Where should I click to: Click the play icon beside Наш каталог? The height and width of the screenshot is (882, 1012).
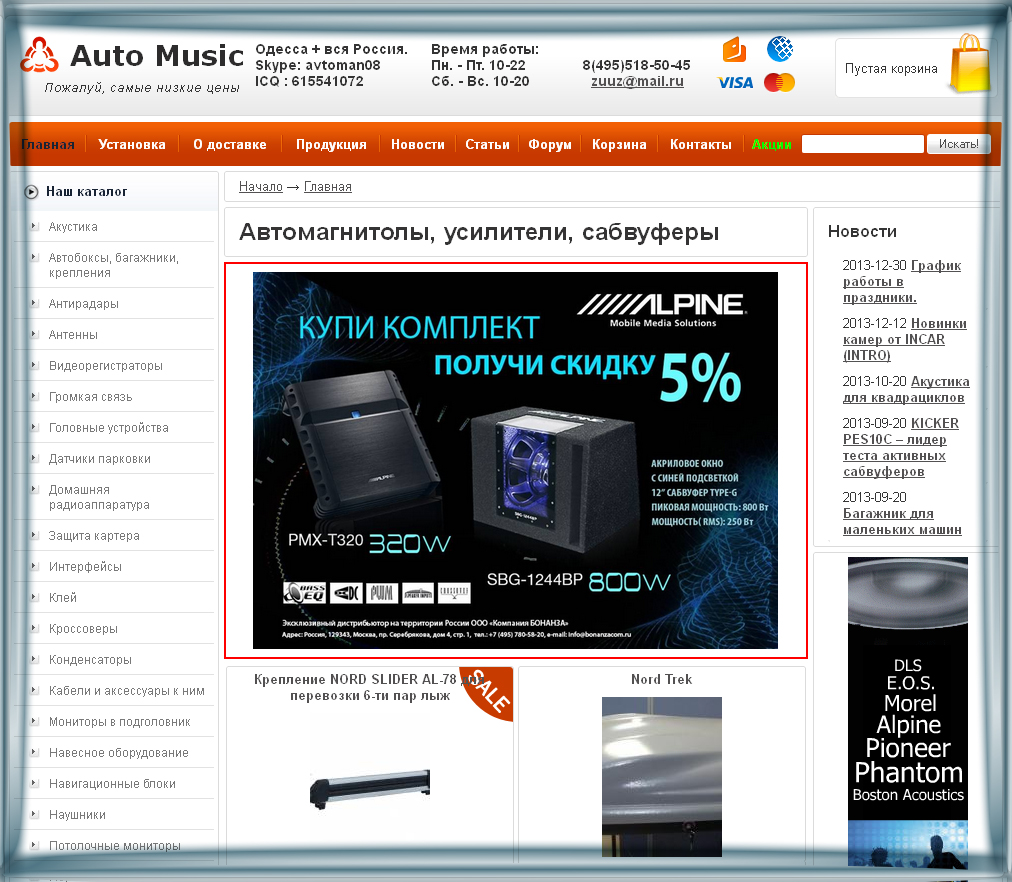pyautogui.click(x=31, y=192)
